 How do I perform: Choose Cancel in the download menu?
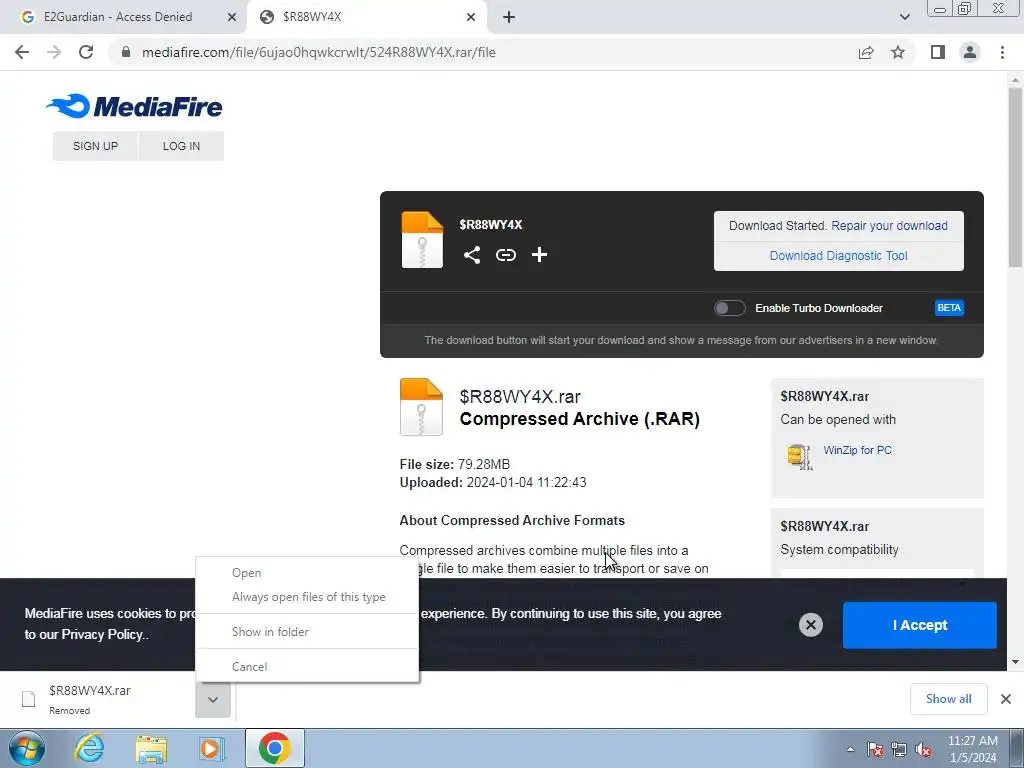[x=307, y=667]
